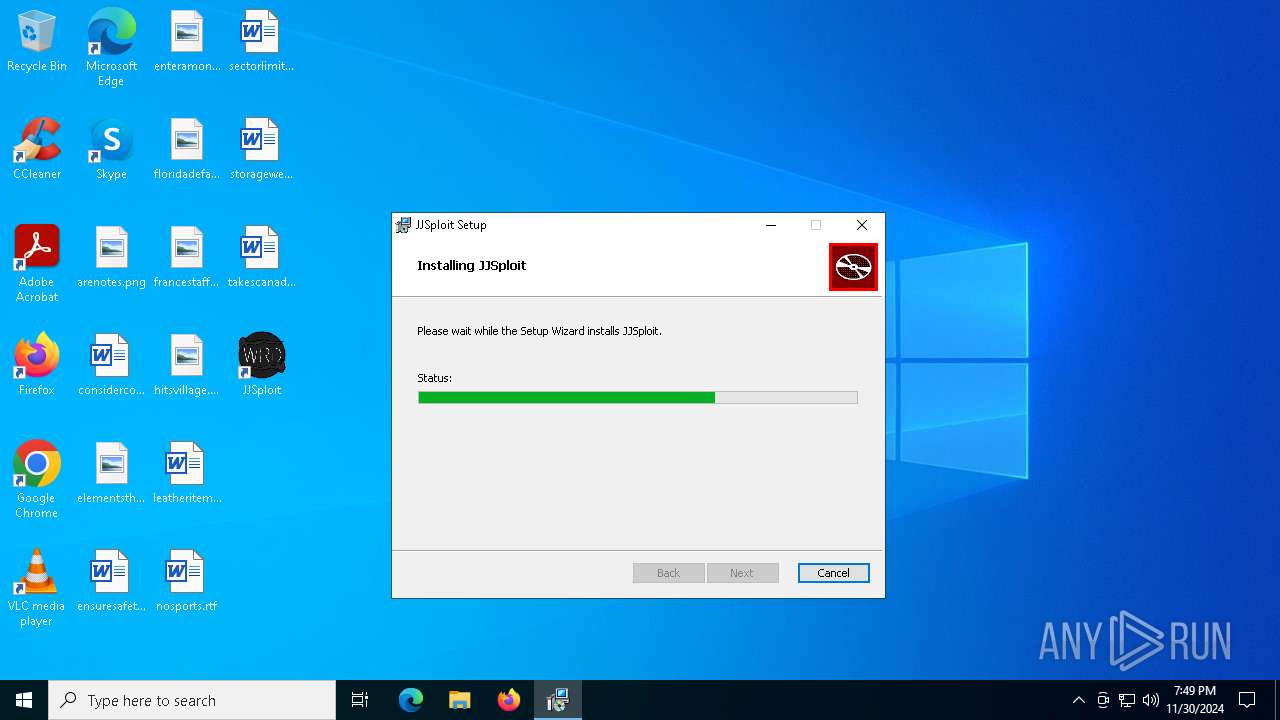Select the nosports.rtf file icon

(x=187, y=581)
